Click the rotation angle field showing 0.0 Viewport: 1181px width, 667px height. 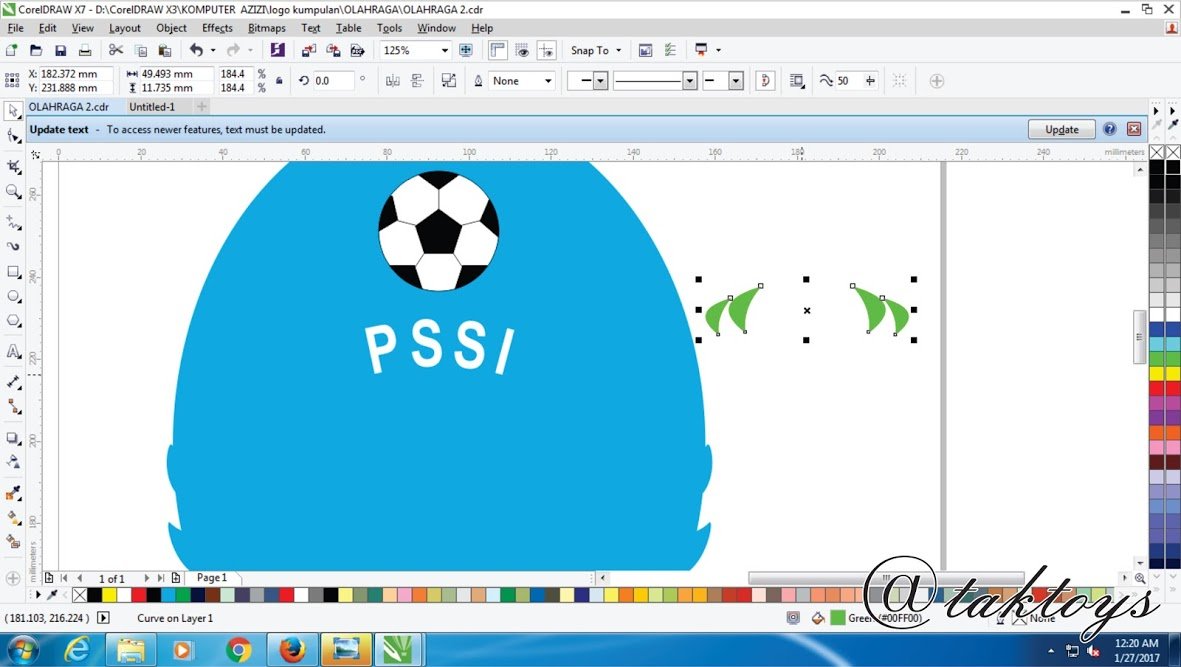332,81
